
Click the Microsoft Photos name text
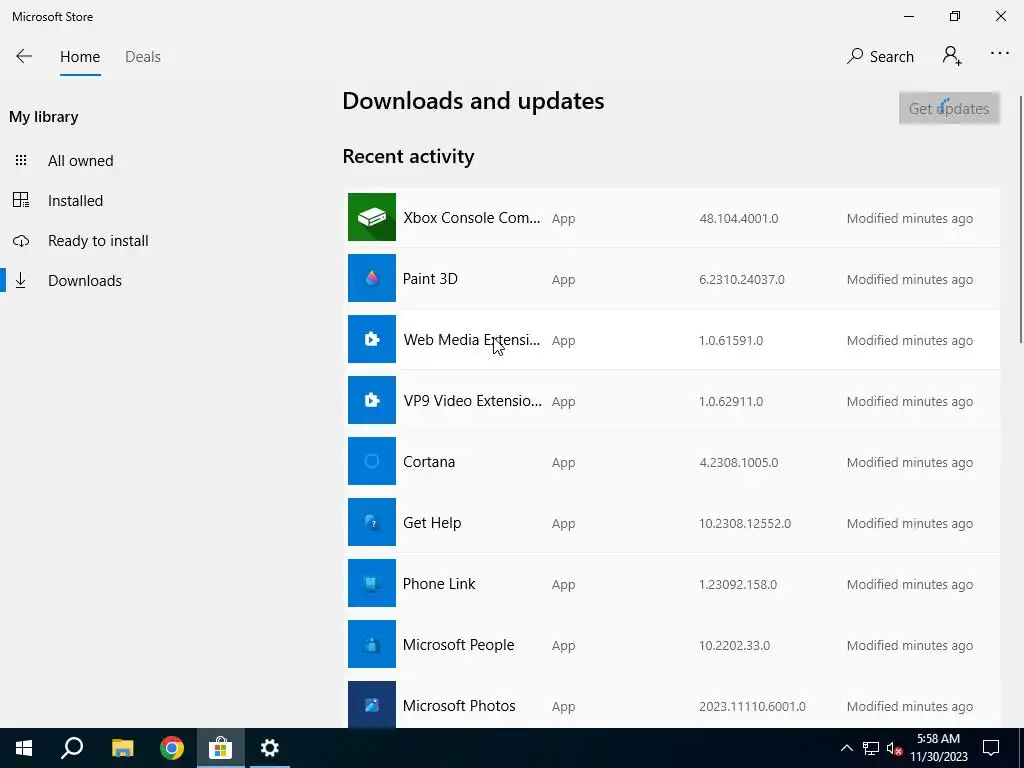(459, 706)
